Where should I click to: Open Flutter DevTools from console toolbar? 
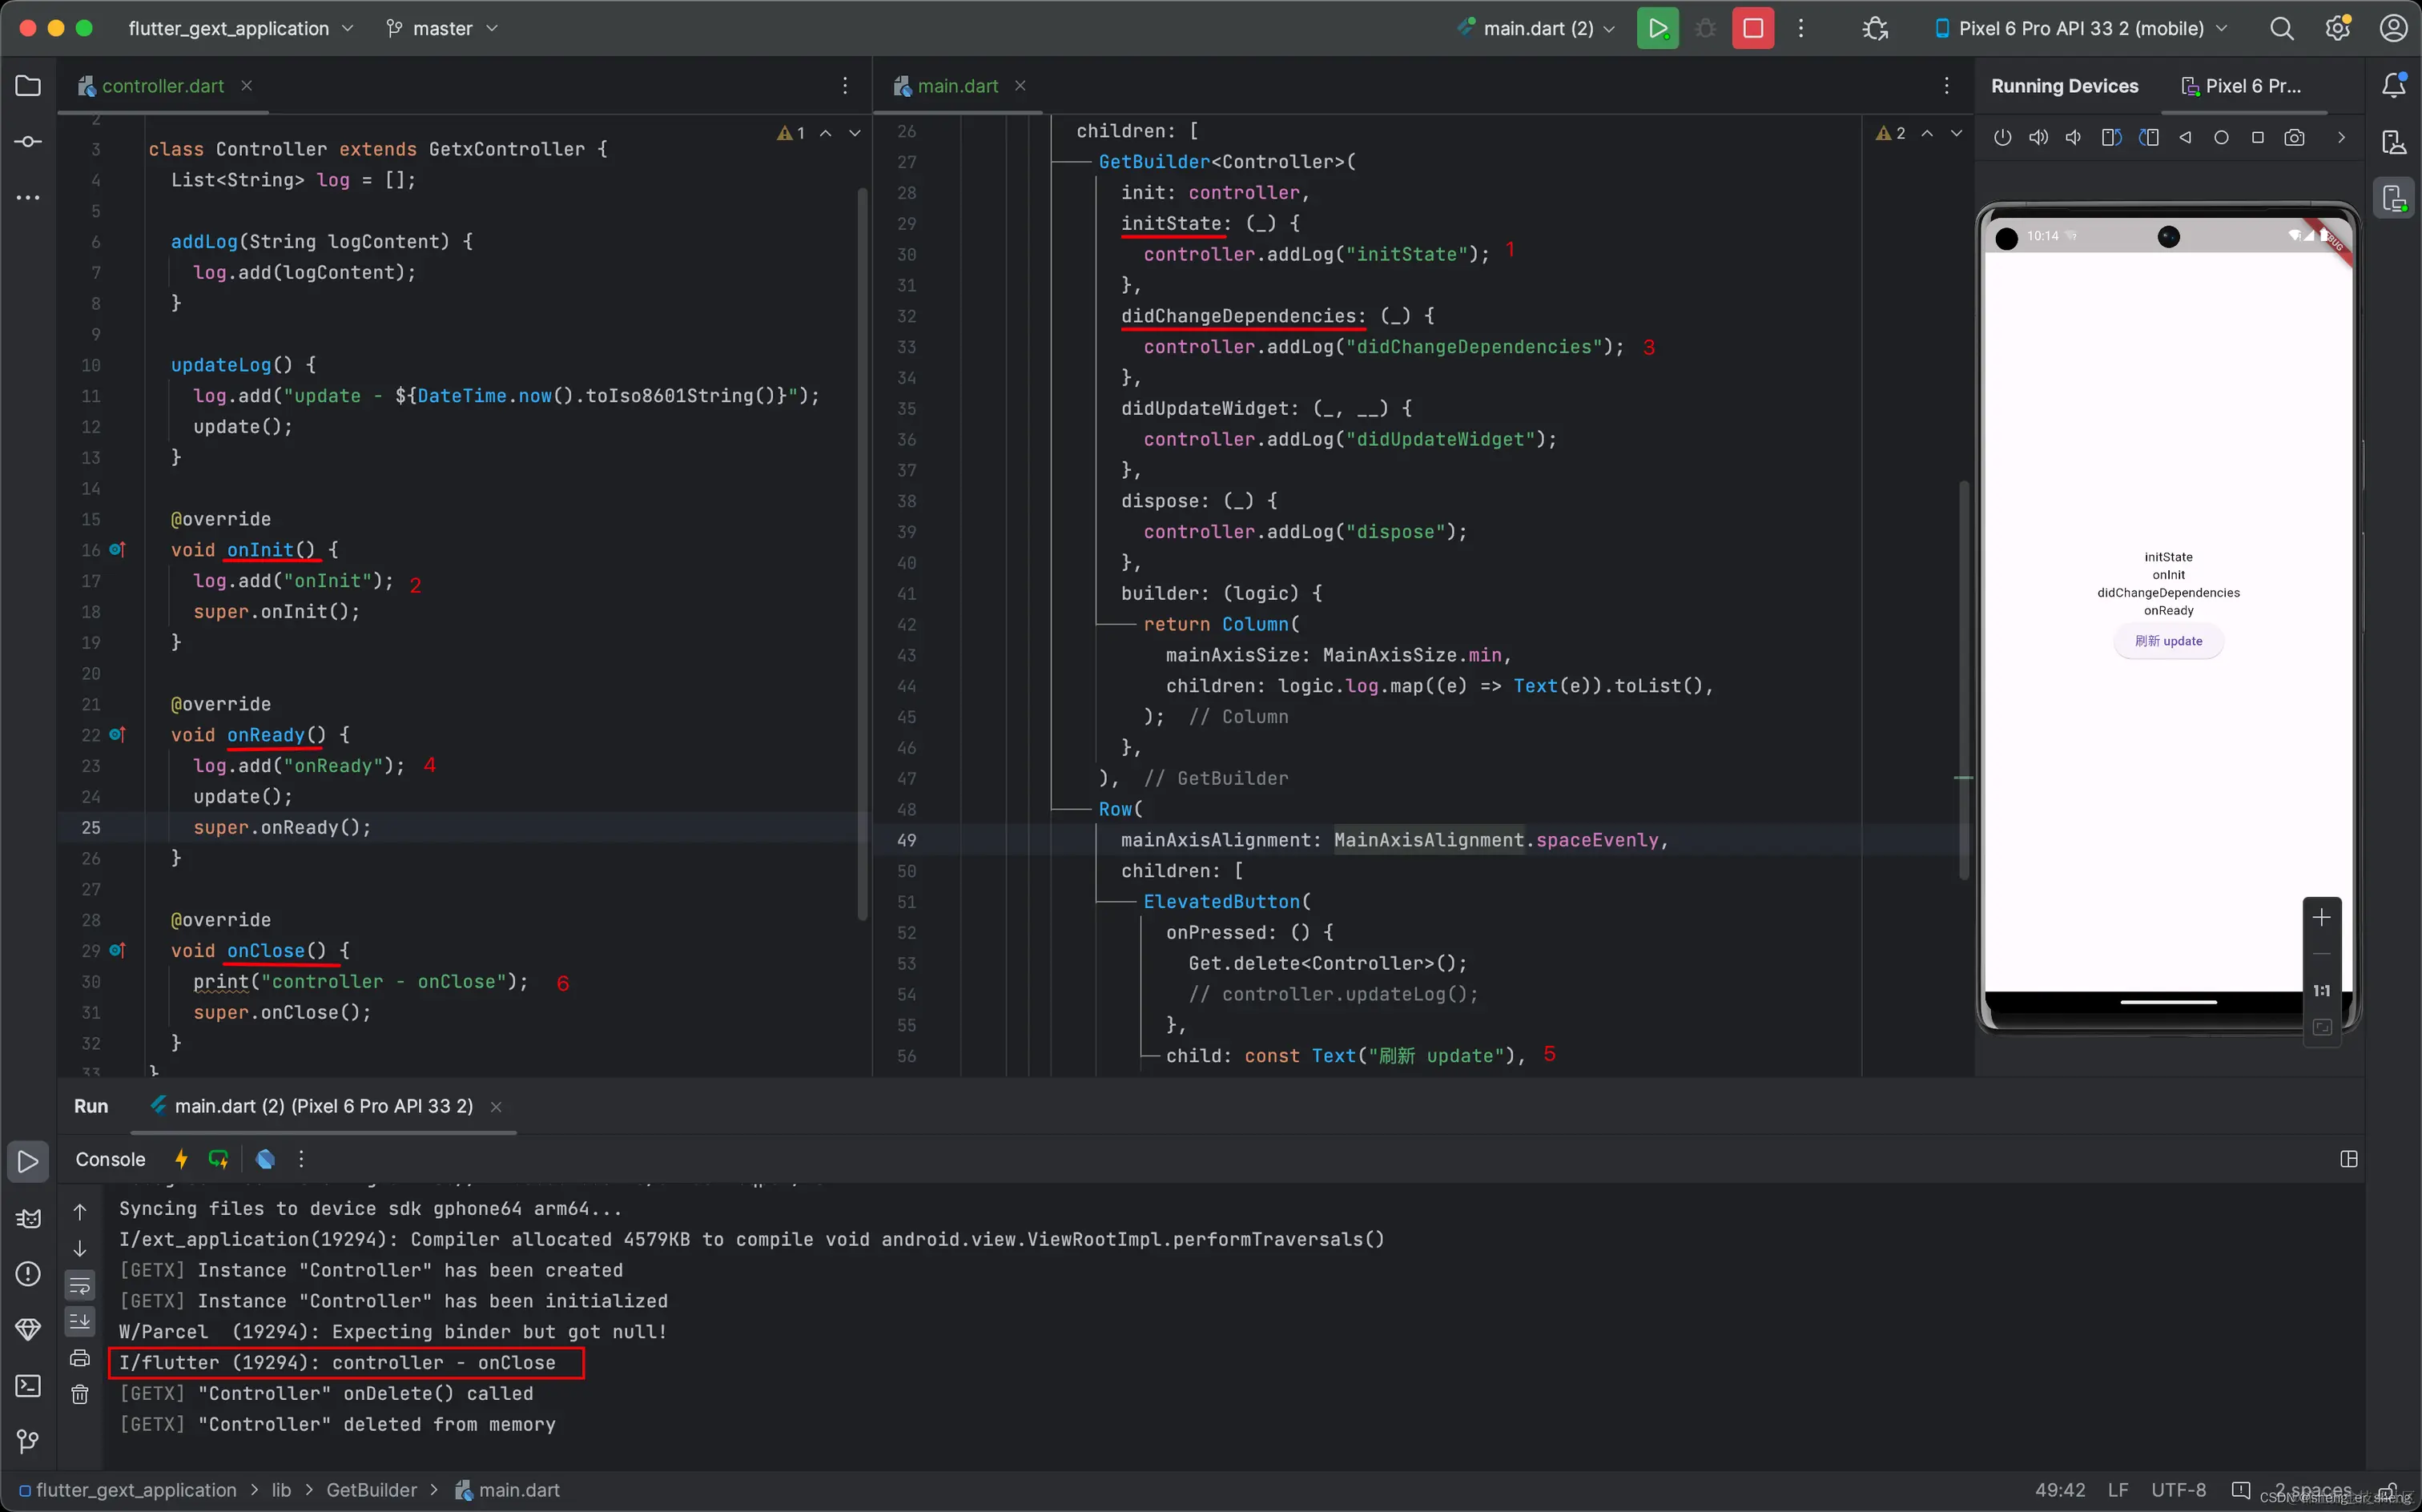click(265, 1159)
